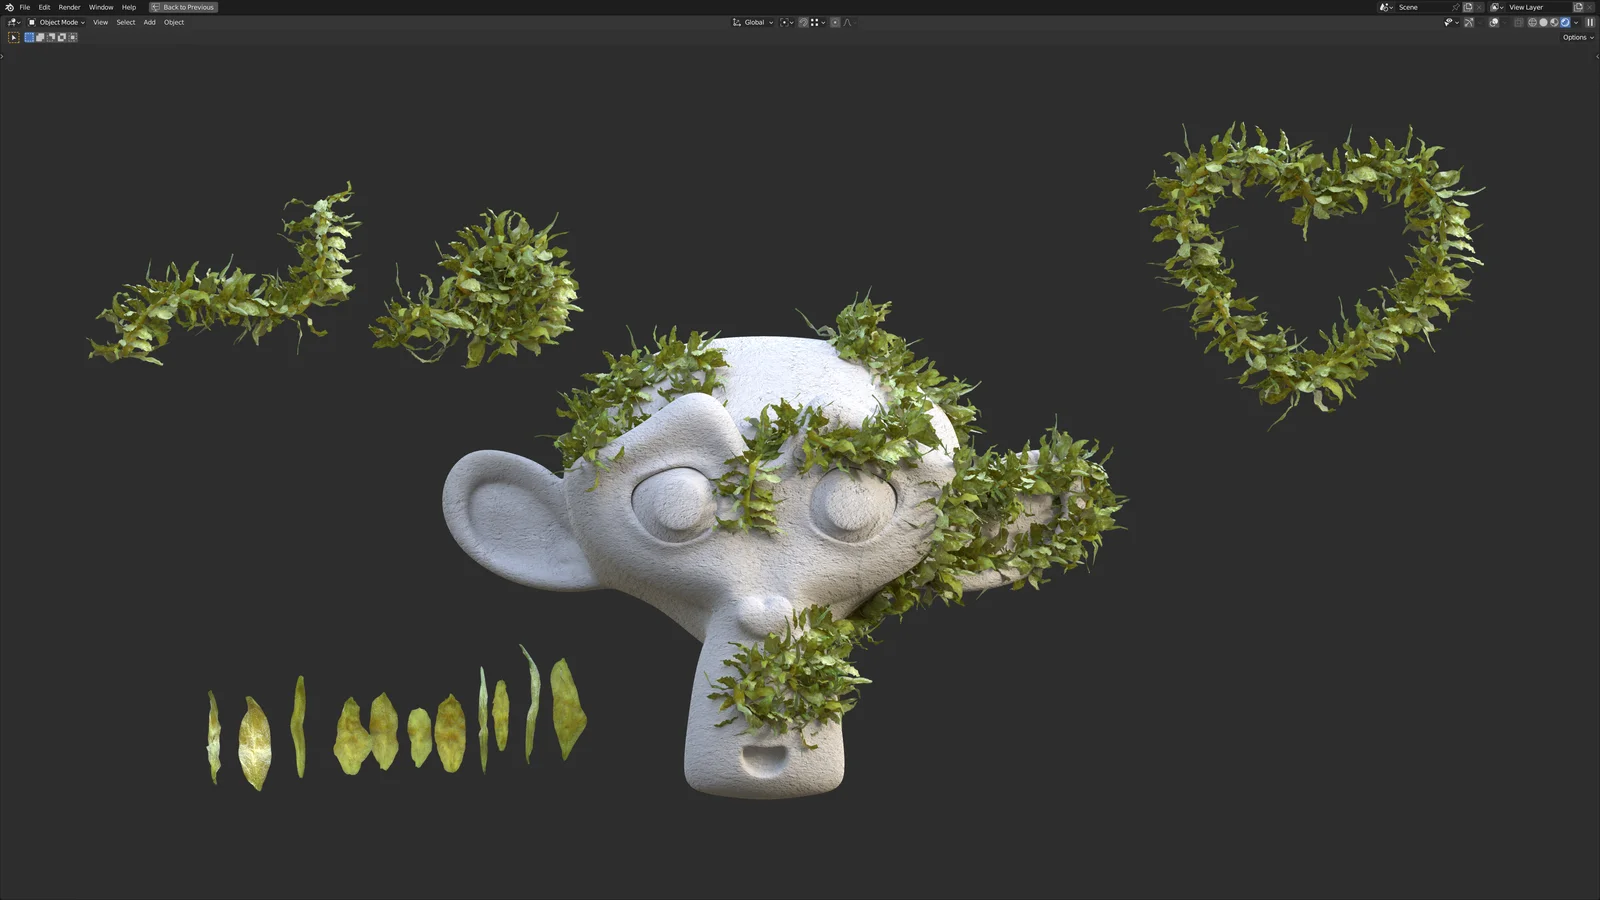
Task: Enable snapping with the magnet toggle
Action: [x=803, y=22]
